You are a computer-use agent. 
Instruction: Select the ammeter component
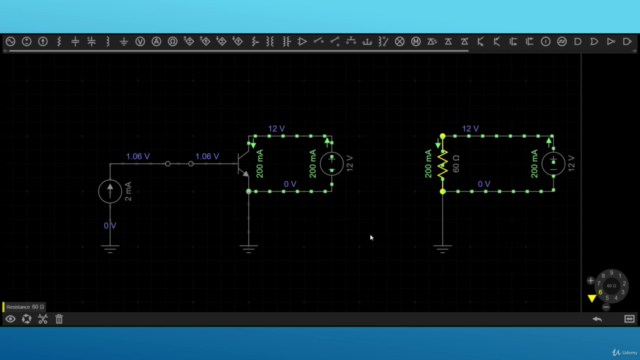coord(156,42)
